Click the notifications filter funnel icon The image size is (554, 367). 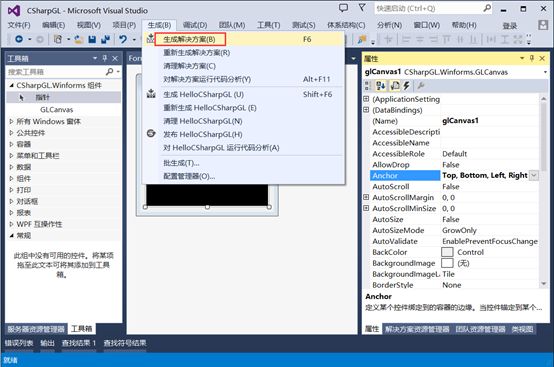[x=362, y=7]
